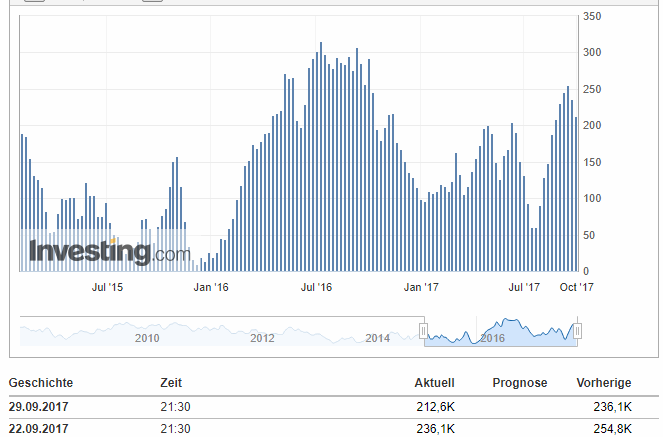
Task: Click the highlighted 2016 range in navigator
Action: (x=493, y=338)
